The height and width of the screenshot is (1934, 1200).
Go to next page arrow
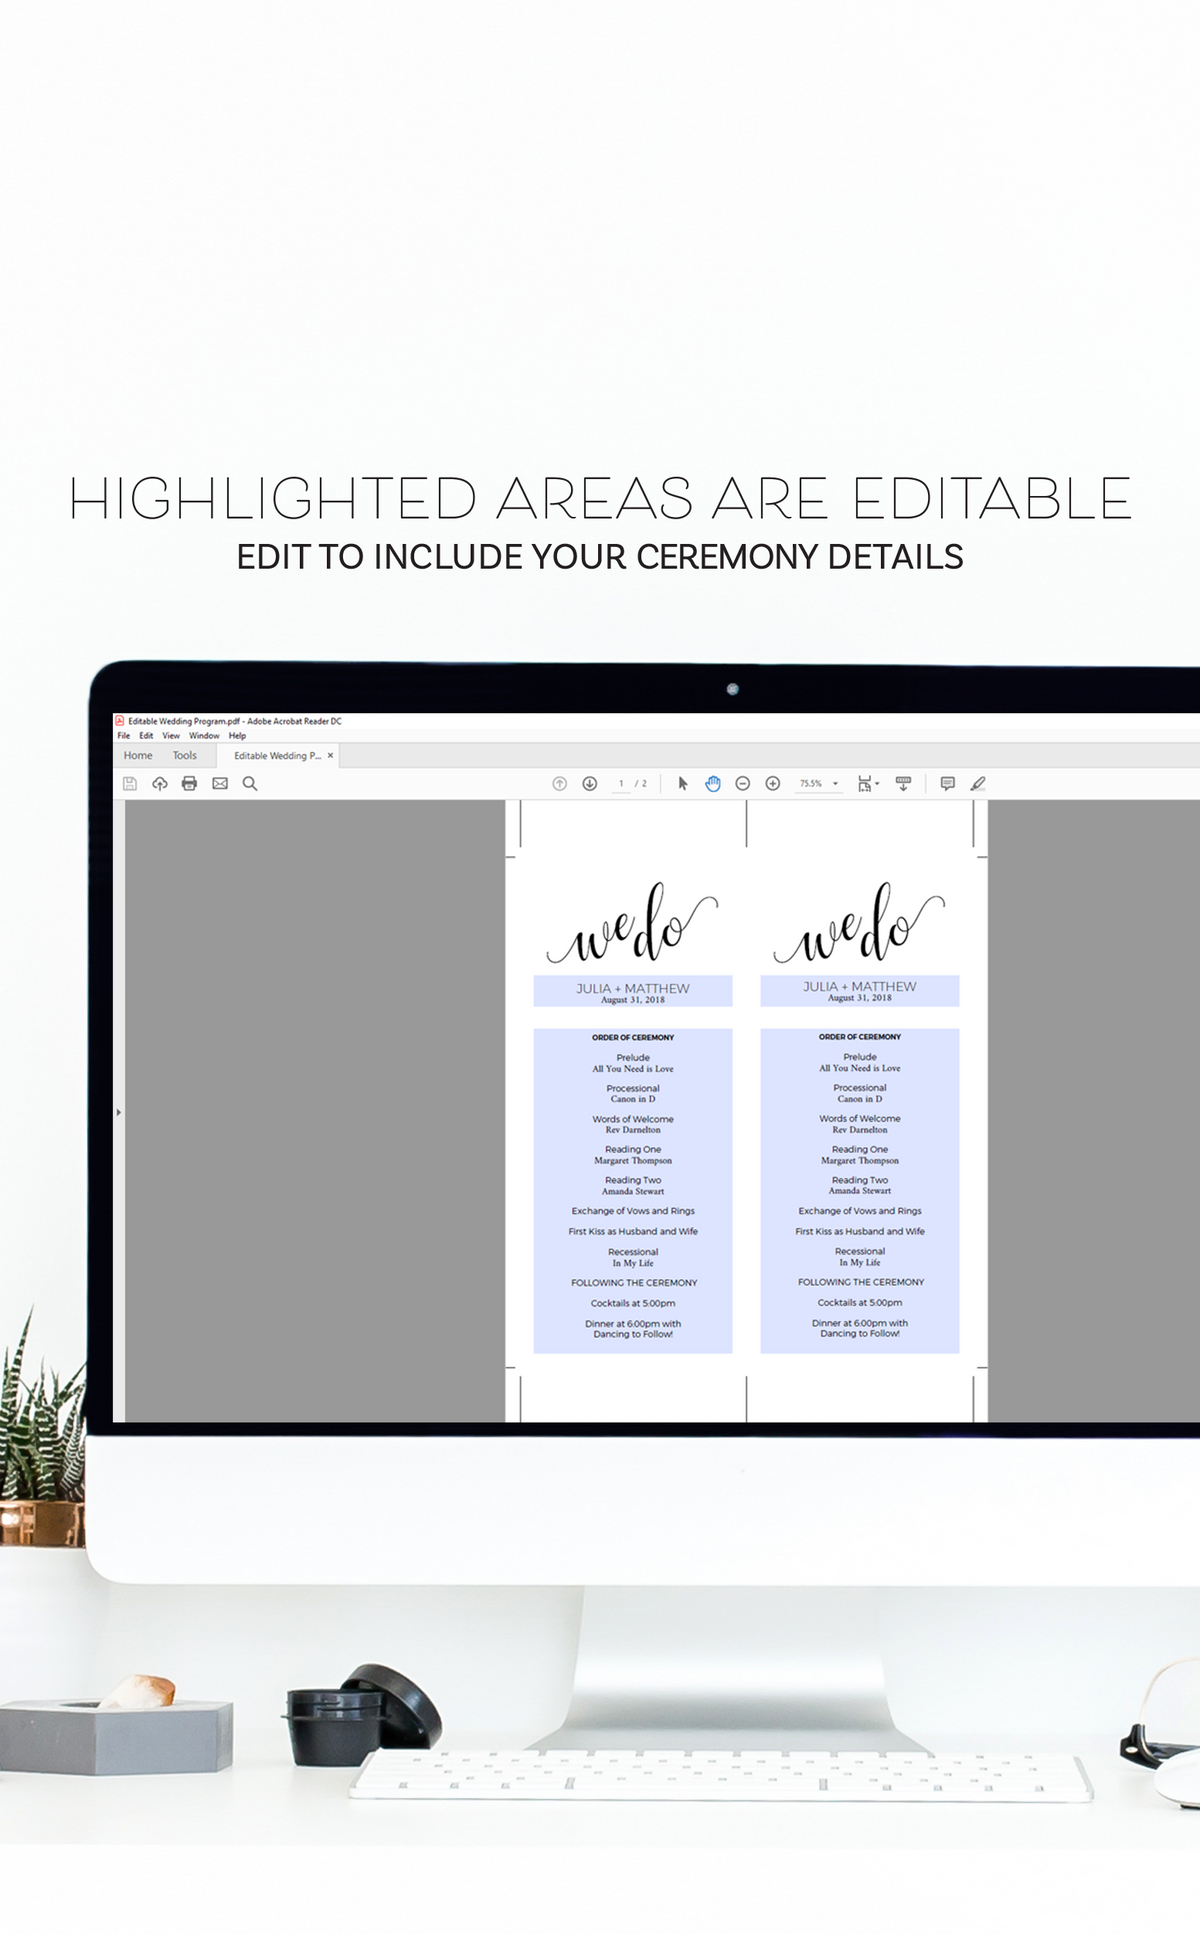tap(590, 784)
